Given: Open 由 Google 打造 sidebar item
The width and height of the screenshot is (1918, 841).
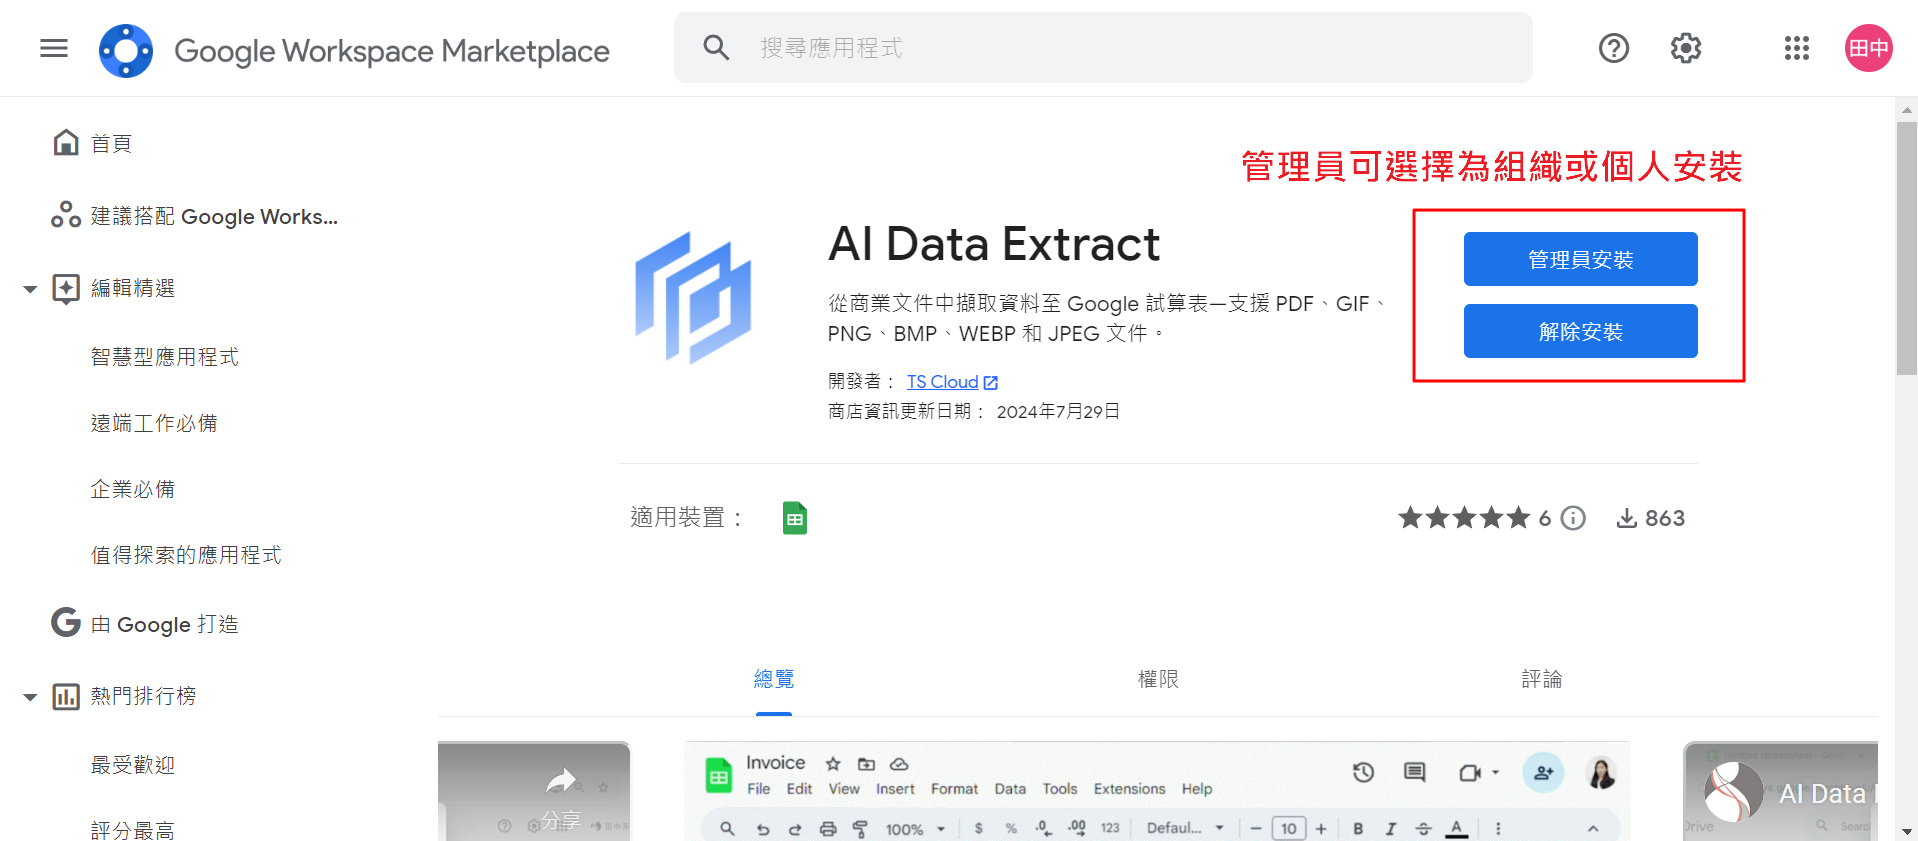Looking at the screenshot, I should (145, 623).
